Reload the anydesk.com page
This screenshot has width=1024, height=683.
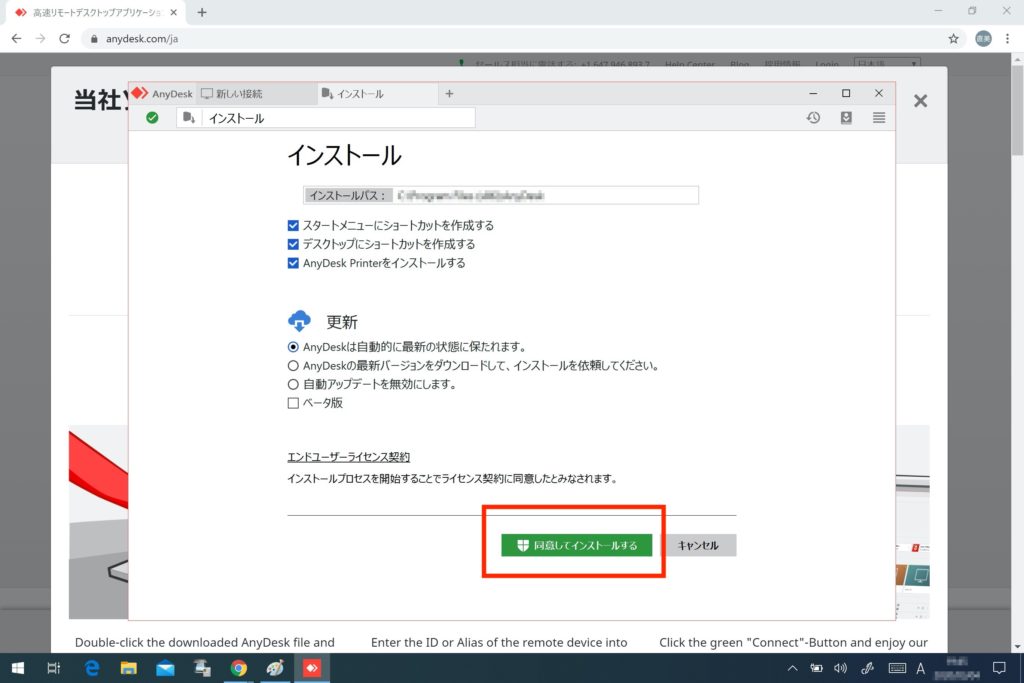64,39
